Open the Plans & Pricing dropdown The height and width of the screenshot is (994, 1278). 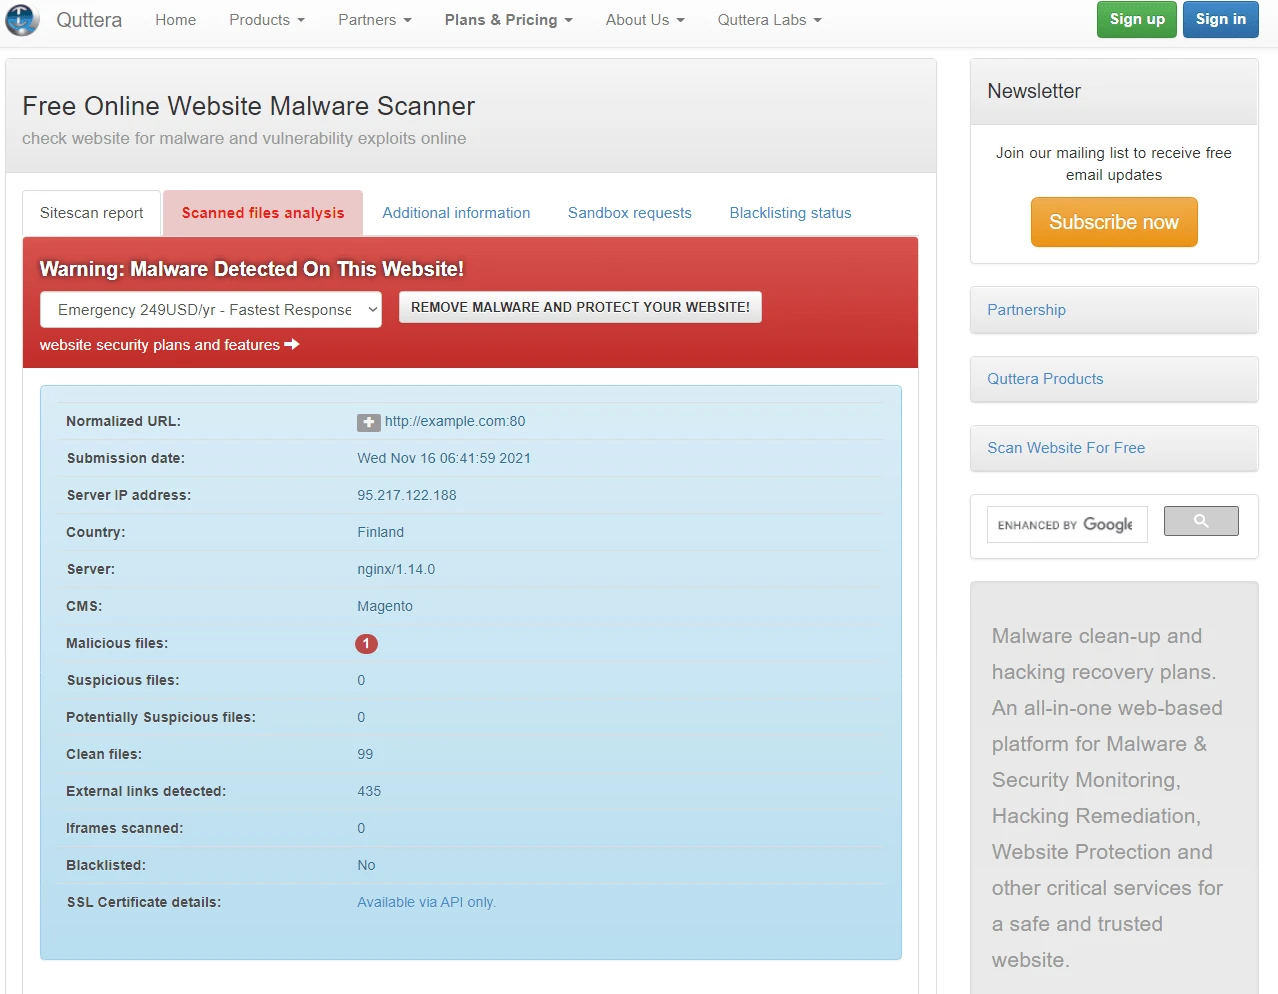[x=508, y=20]
